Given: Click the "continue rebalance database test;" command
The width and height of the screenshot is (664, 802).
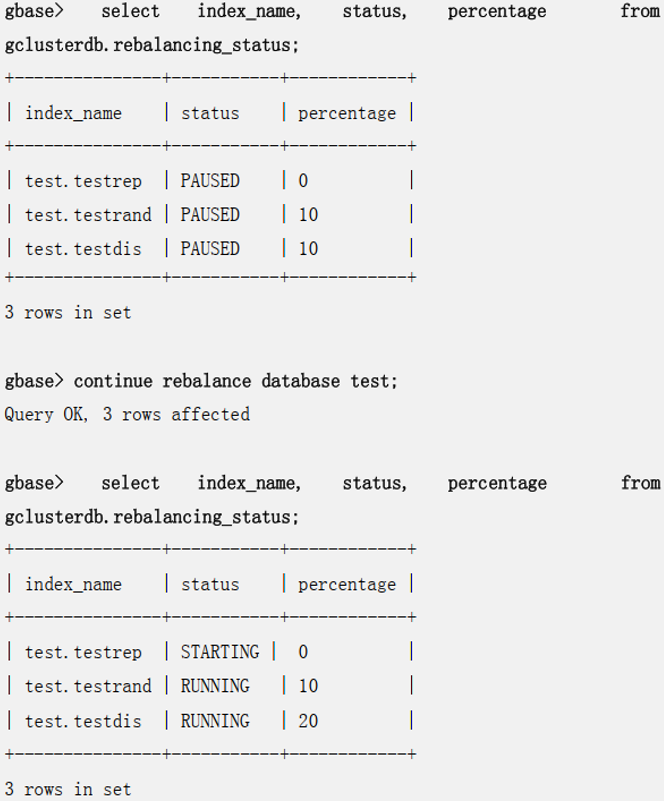Looking at the screenshot, I should click(x=235, y=381).
